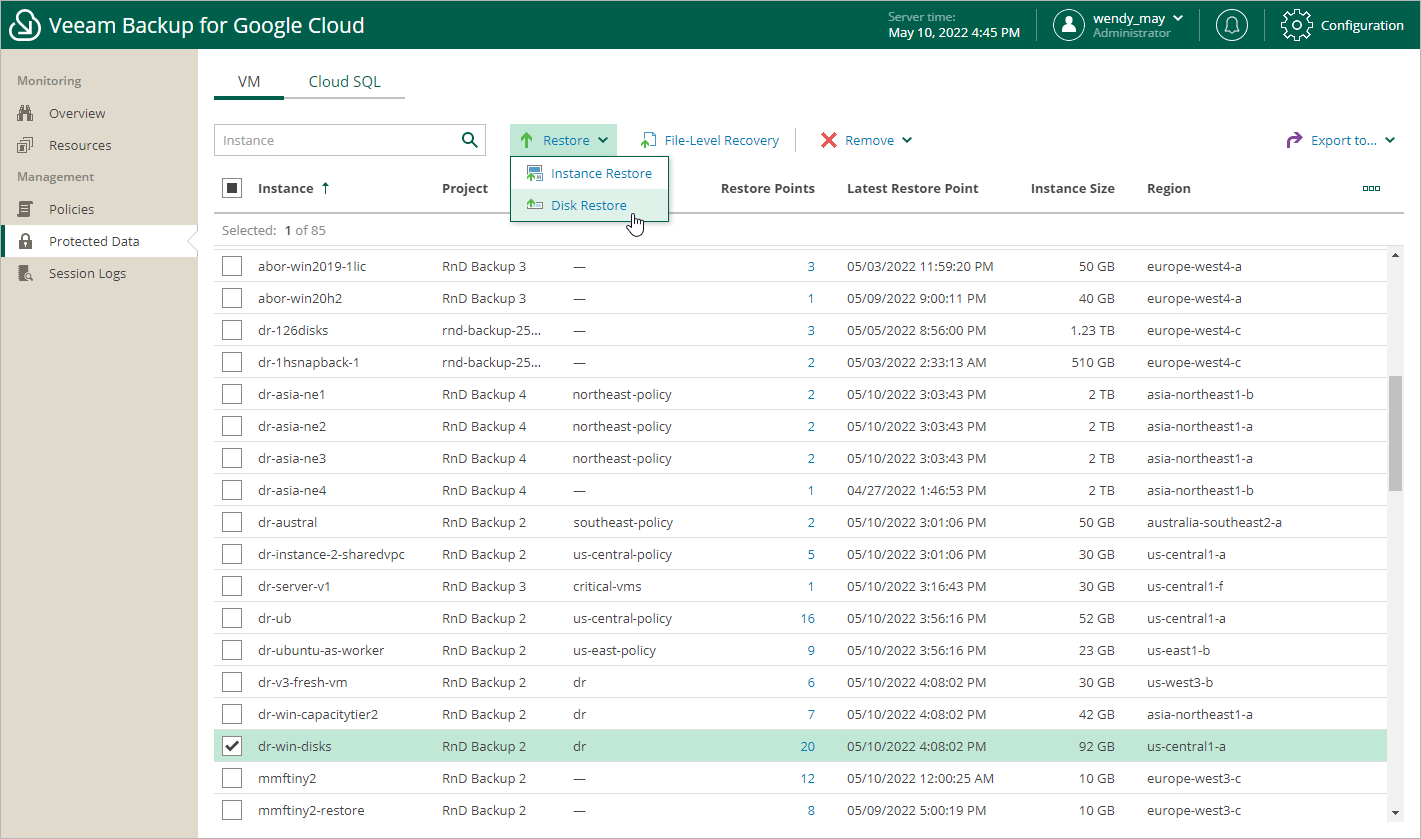Image resolution: width=1421 pixels, height=839 pixels.
Task: Click the scrollbar up arrow
Action: coord(1396,256)
